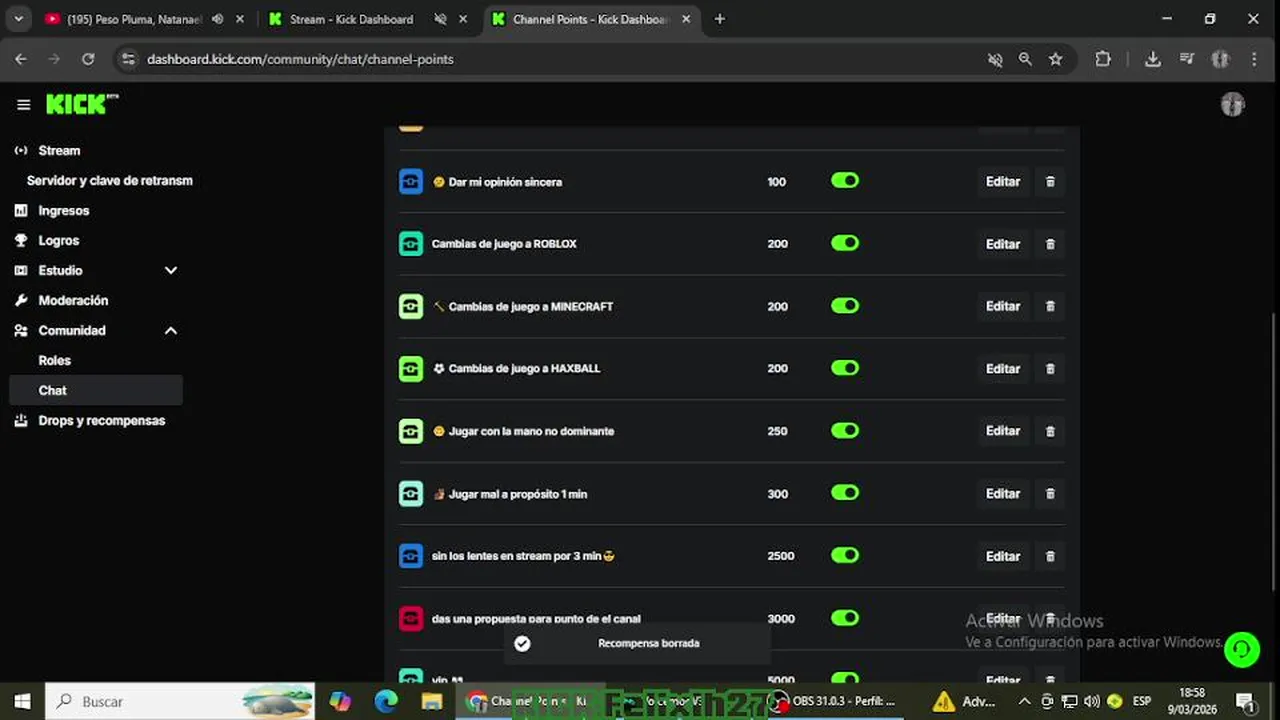This screenshot has width=1280, height=720.
Task: Open the tab search dropdown arrow
Action: (19, 19)
